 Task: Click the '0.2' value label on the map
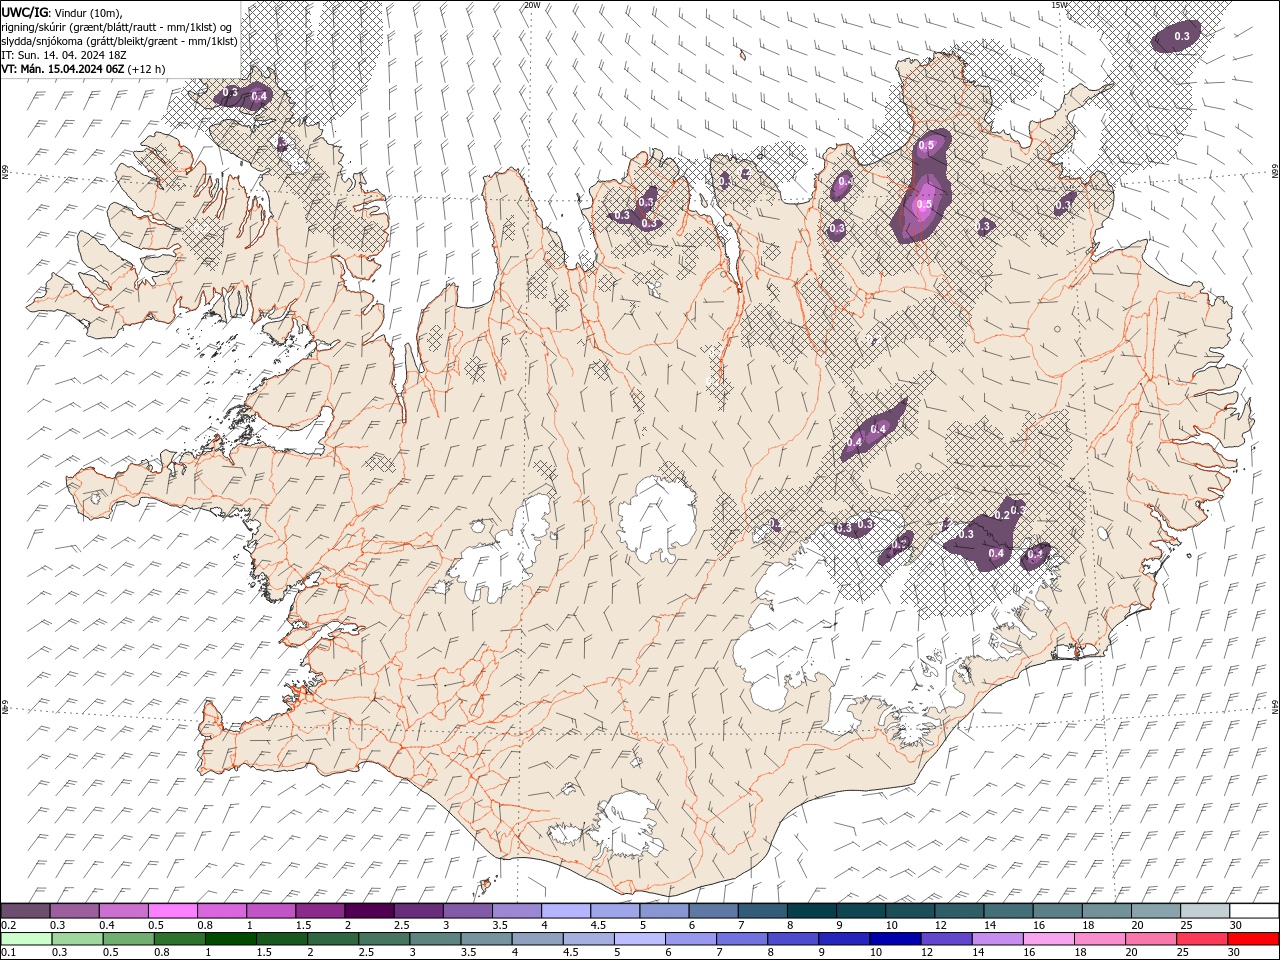(1003, 514)
